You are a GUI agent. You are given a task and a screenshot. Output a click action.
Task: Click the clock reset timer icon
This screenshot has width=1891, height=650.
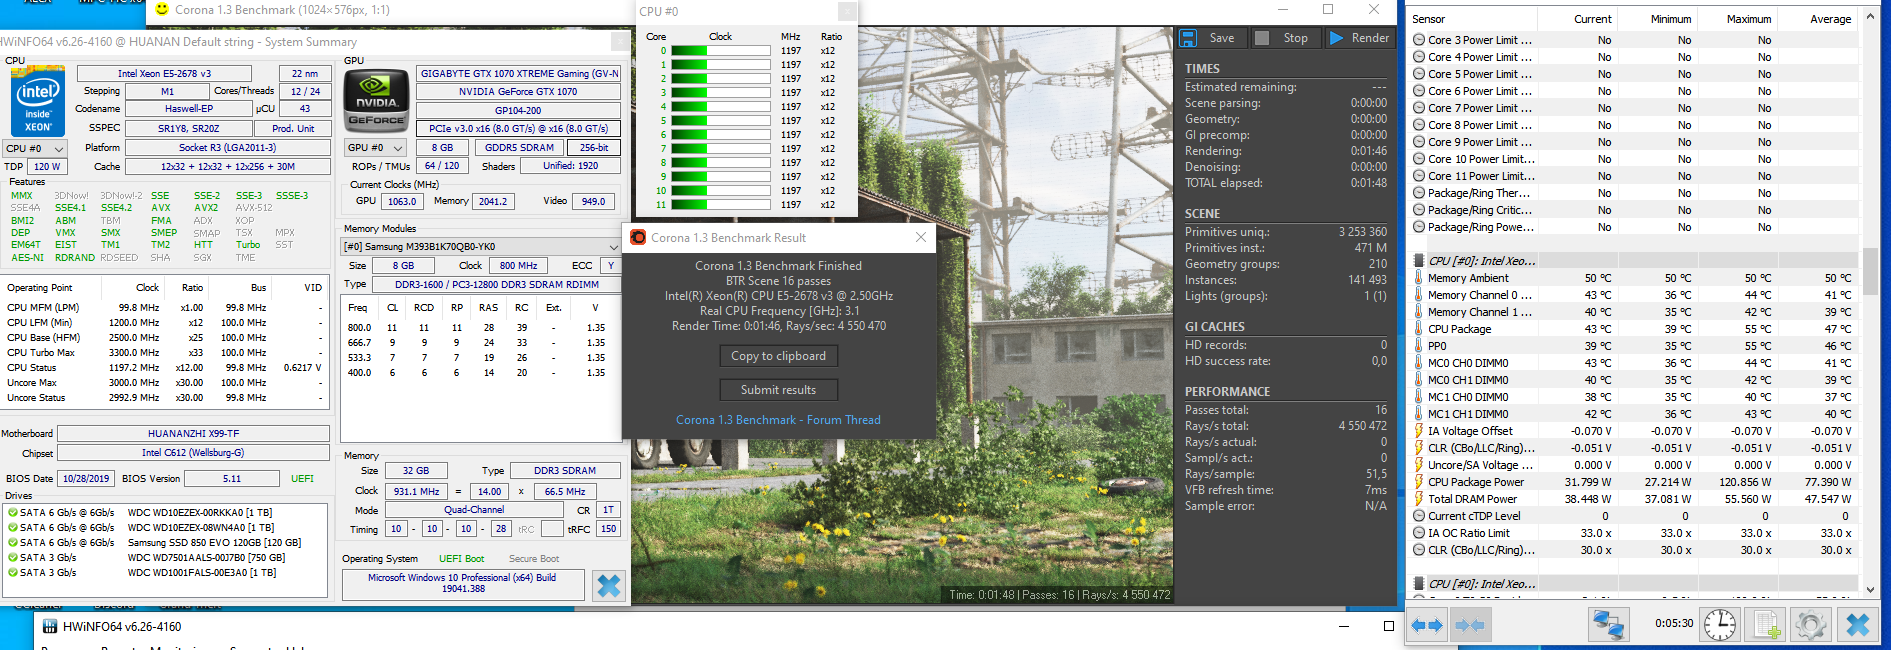click(1720, 625)
